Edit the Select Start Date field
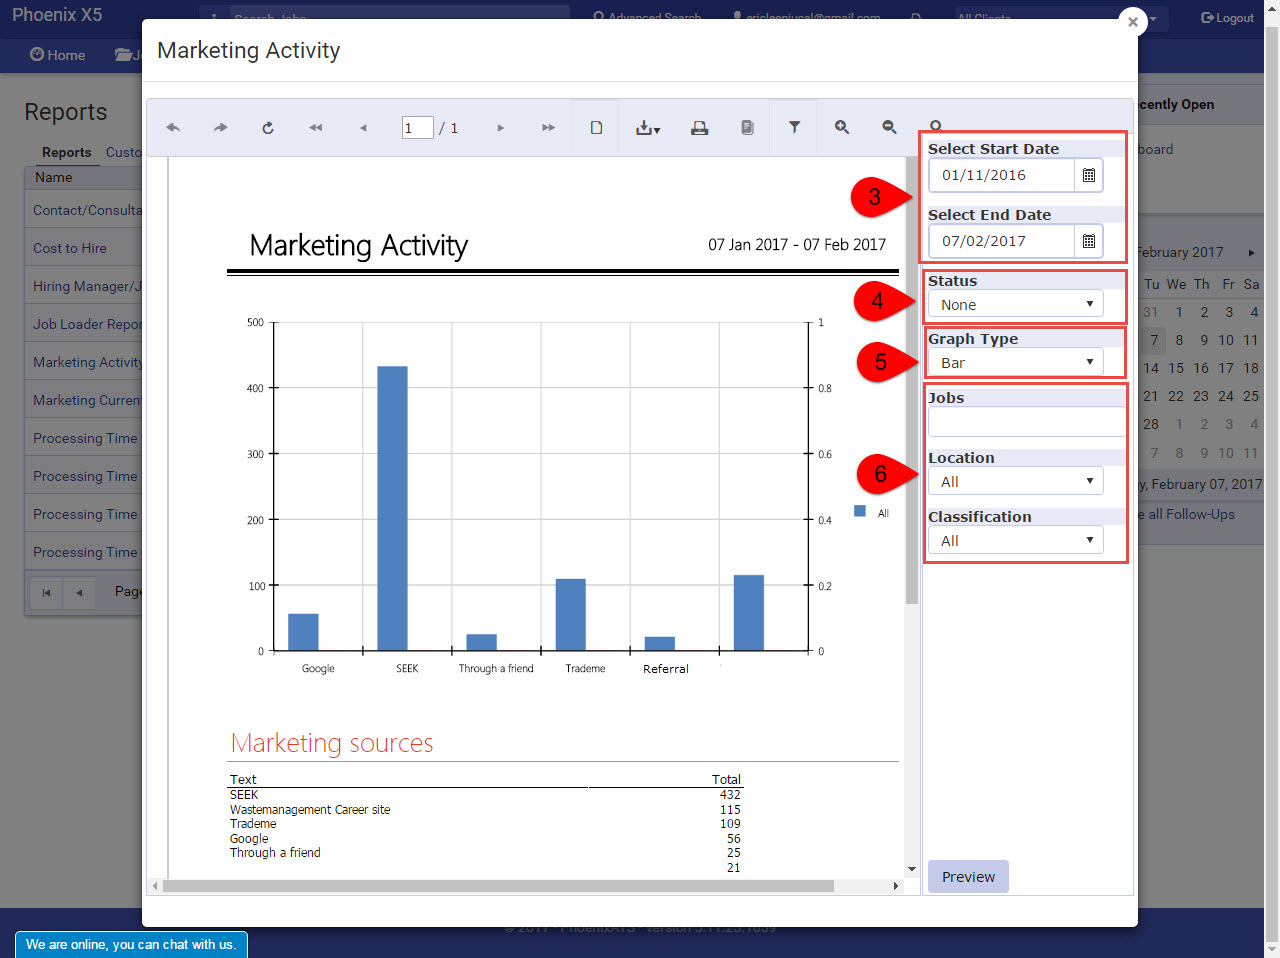 click(1002, 175)
